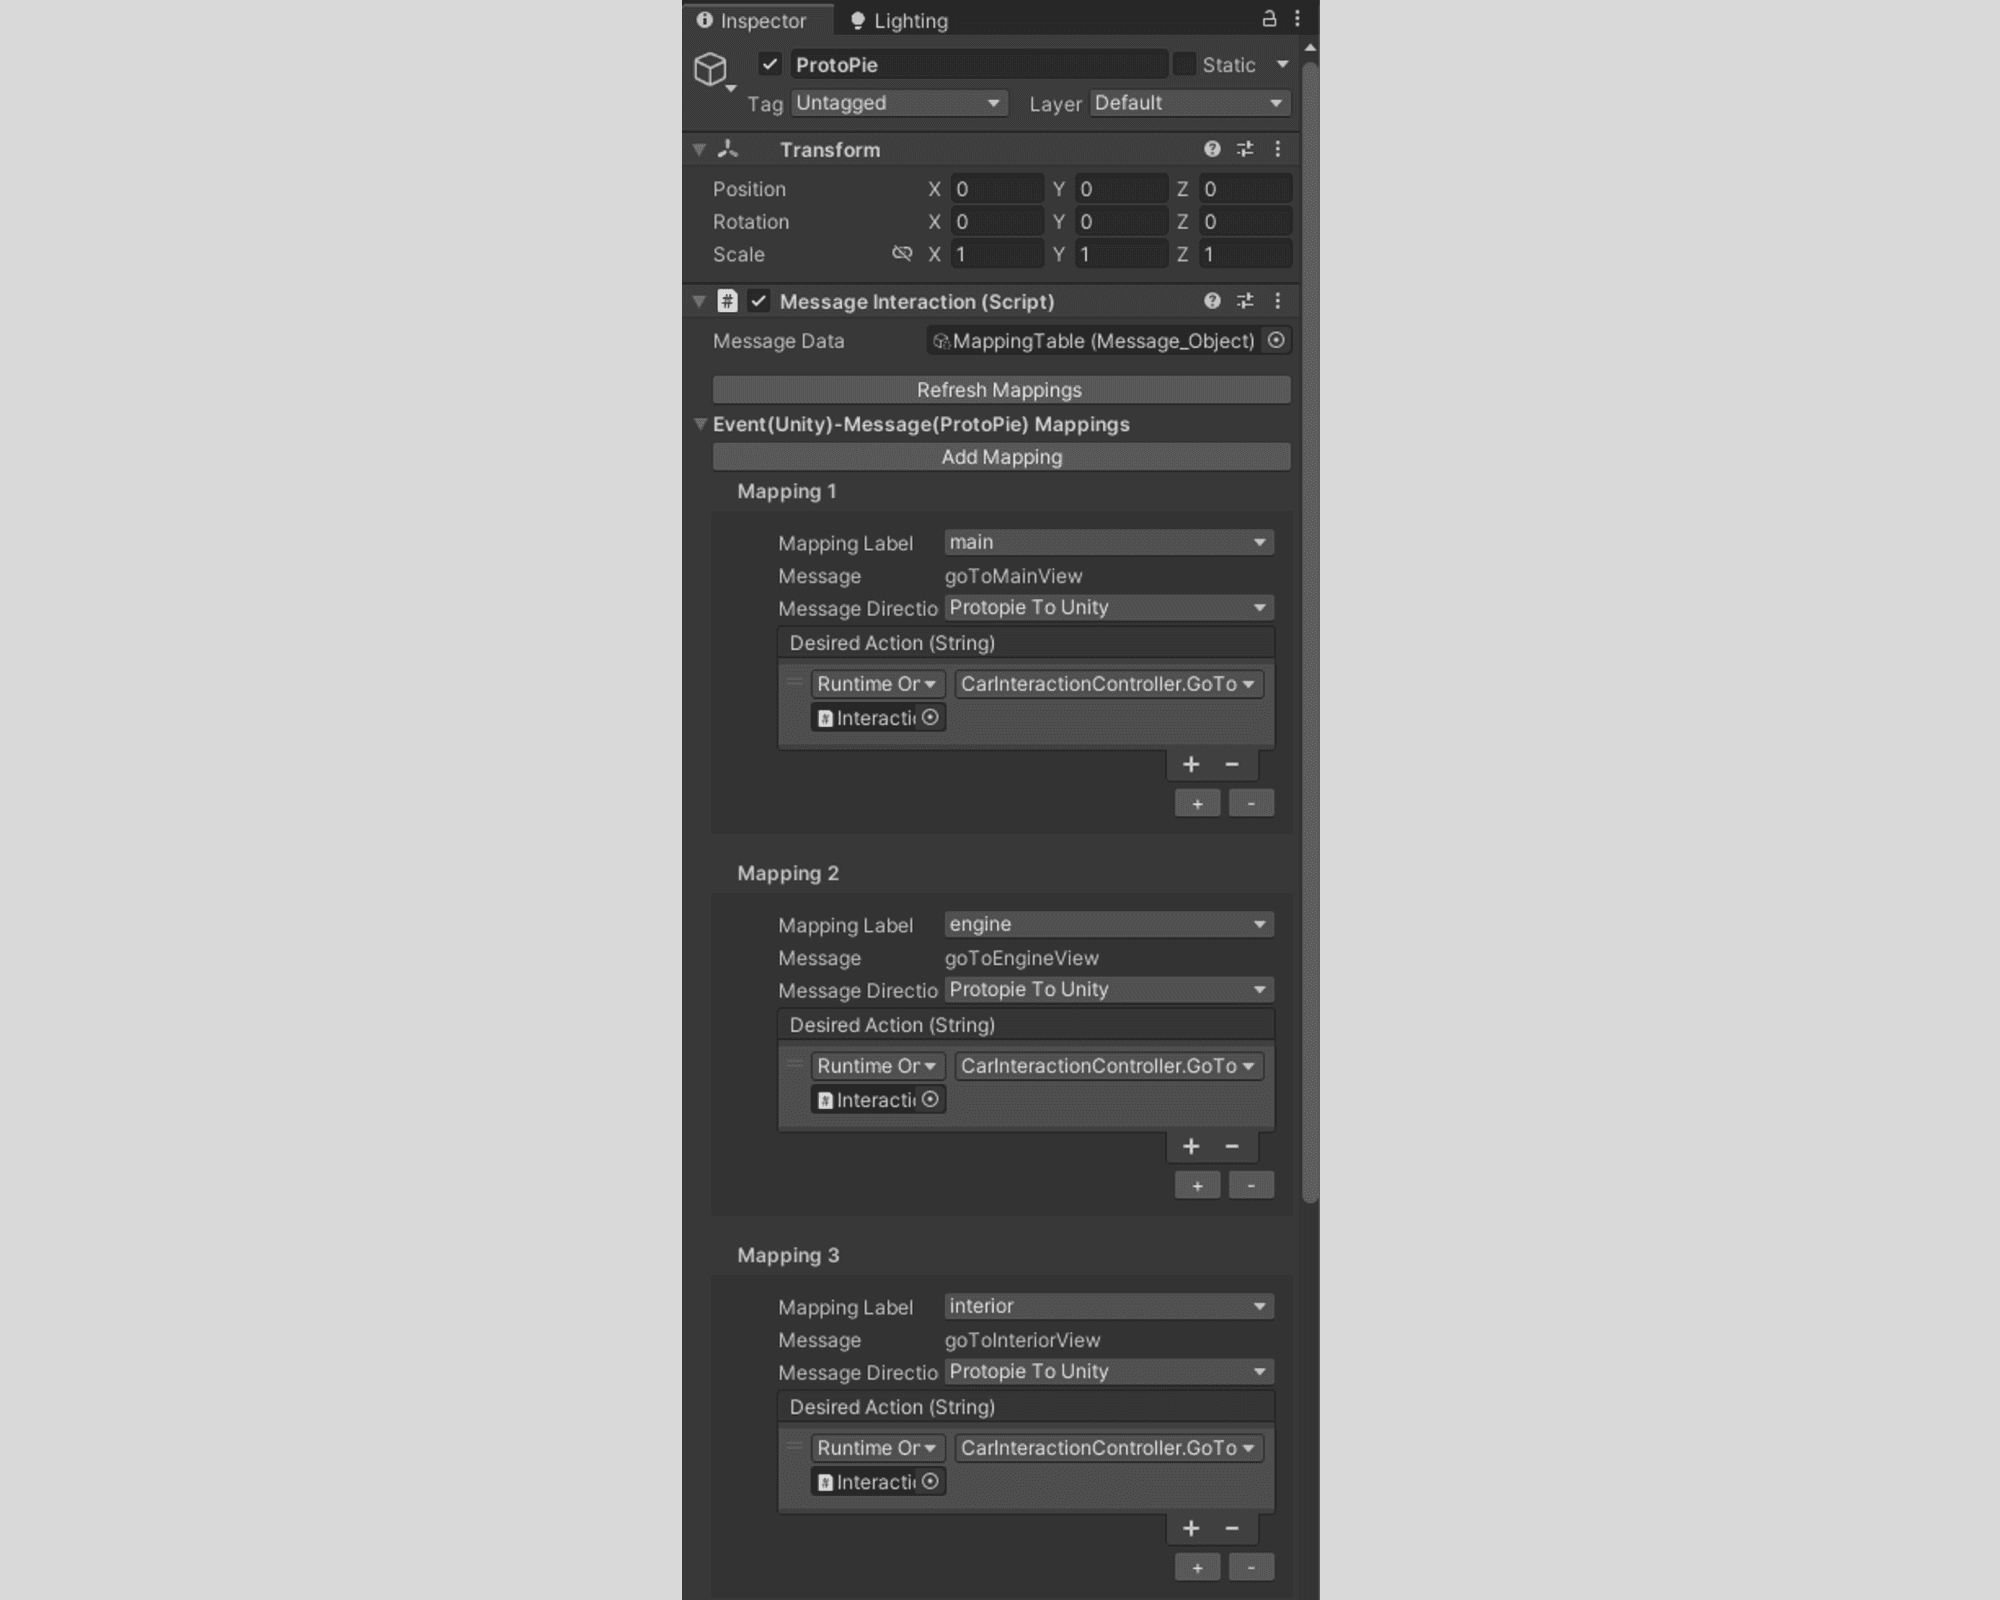Open the Default Layer dropdown
Viewport: 2000px width, 1600px height.
(1188, 102)
